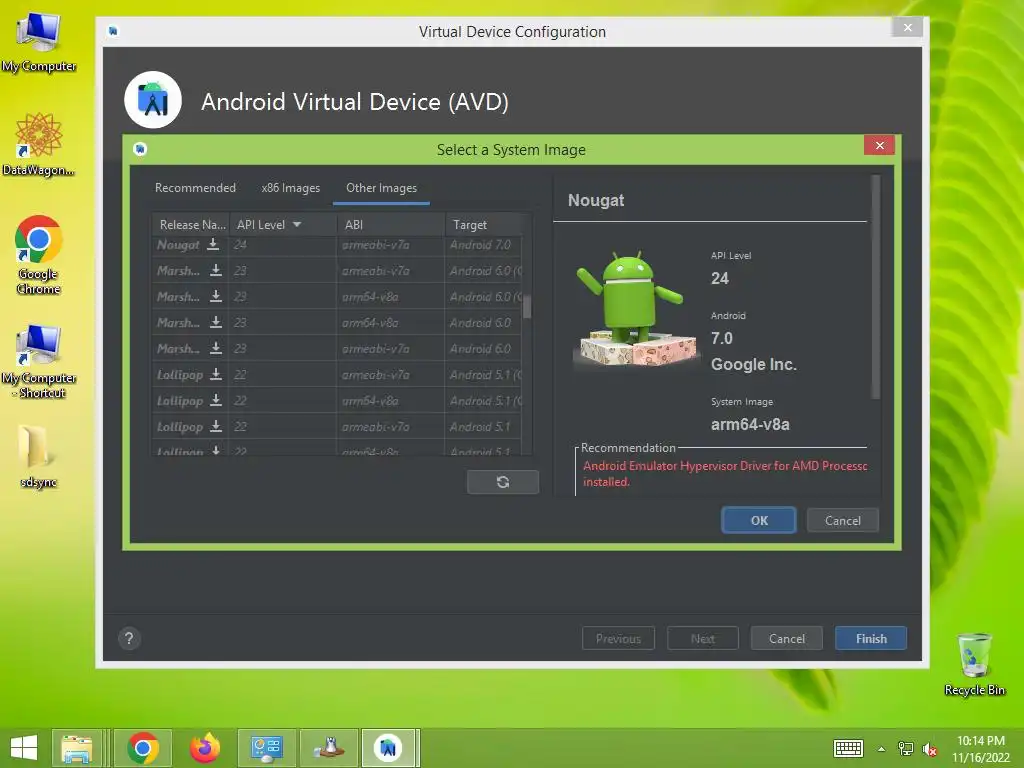Download Marshmallow armeabi-v7a image with Android 6.0 (G target
Screen dimensions: 1024x768
[216, 270]
